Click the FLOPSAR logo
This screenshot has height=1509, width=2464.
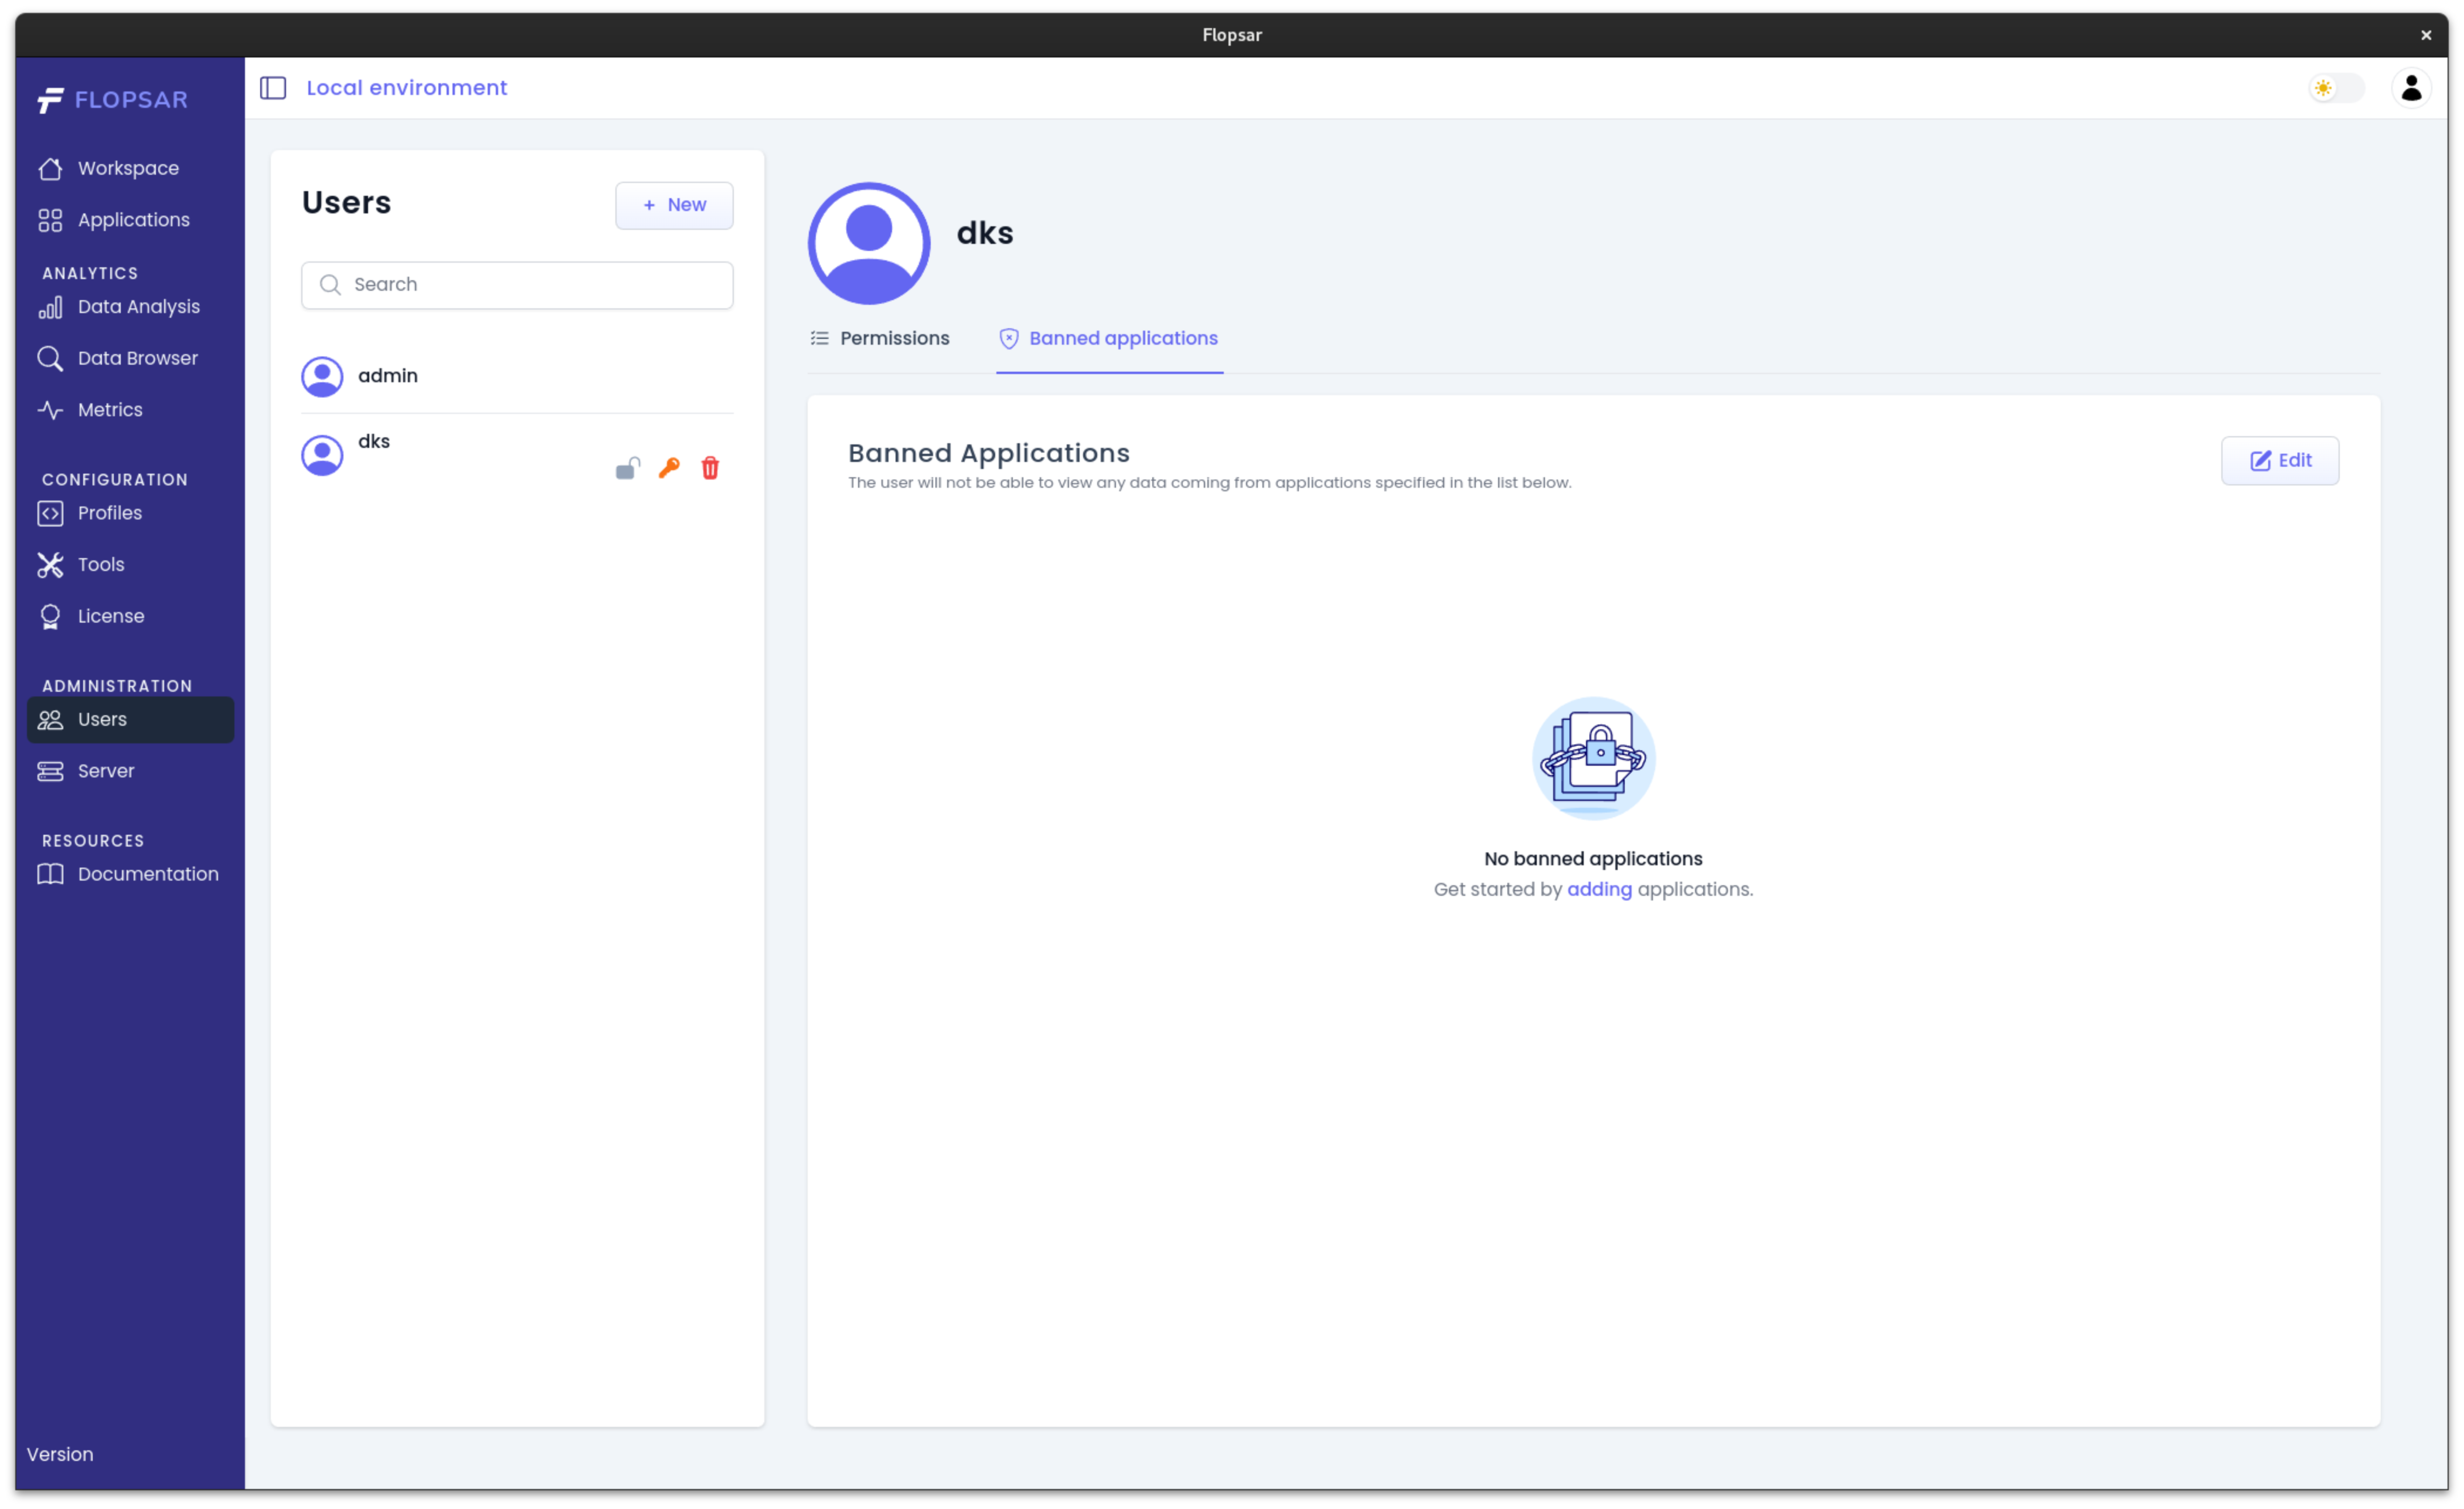point(113,100)
